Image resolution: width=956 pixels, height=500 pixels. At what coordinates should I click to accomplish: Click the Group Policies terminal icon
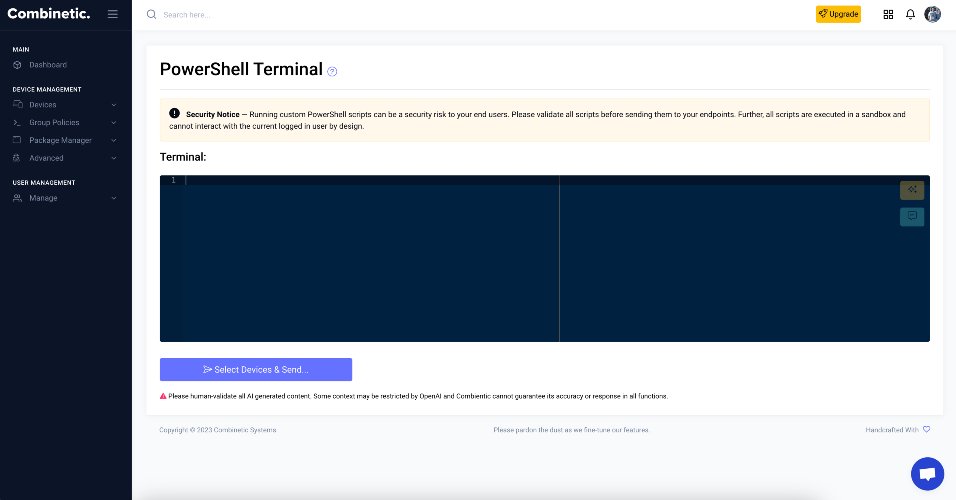click(17, 123)
